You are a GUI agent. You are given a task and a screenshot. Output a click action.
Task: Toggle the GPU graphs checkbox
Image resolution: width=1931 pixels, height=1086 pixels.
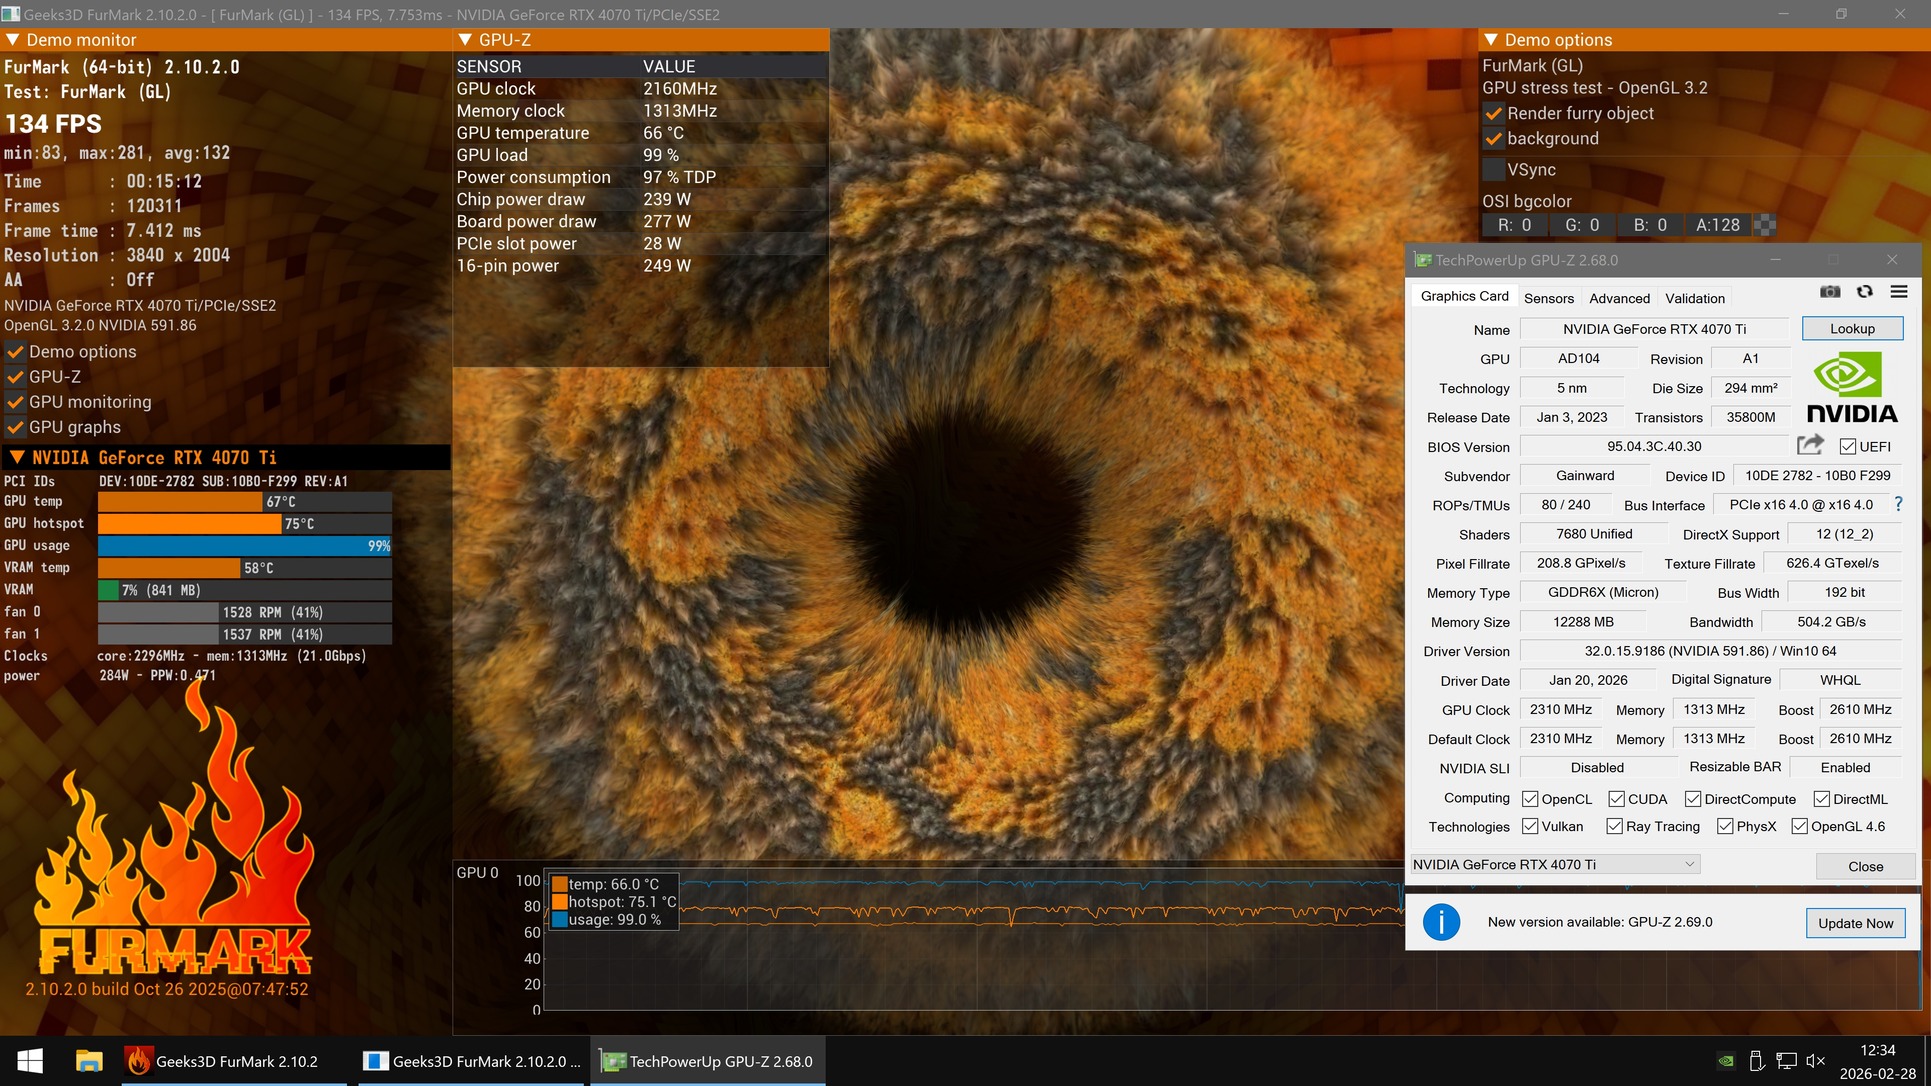15,427
